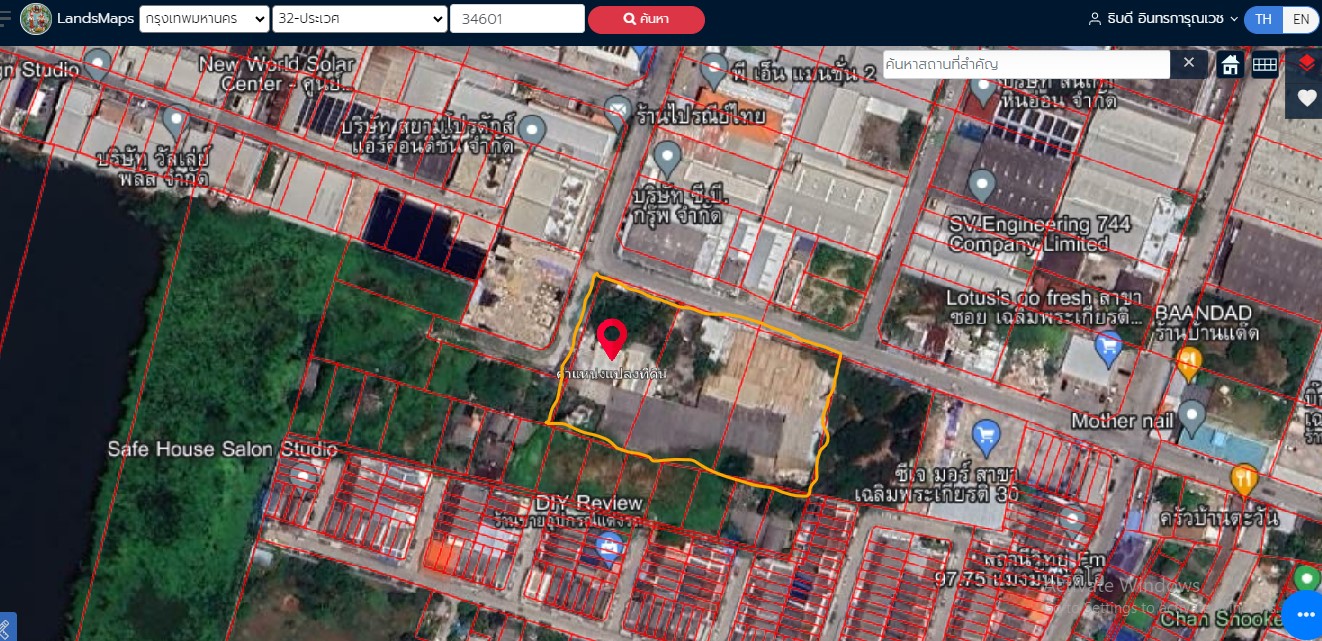This screenshot has width=1322, height=641.
Task: Click the Mother nail location marker
Action: point(1191,416)
